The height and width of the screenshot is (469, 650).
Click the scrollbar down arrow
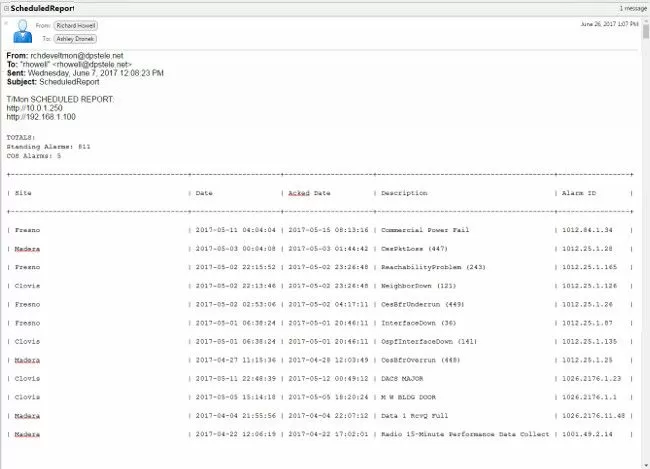click(x=644, y=463)
